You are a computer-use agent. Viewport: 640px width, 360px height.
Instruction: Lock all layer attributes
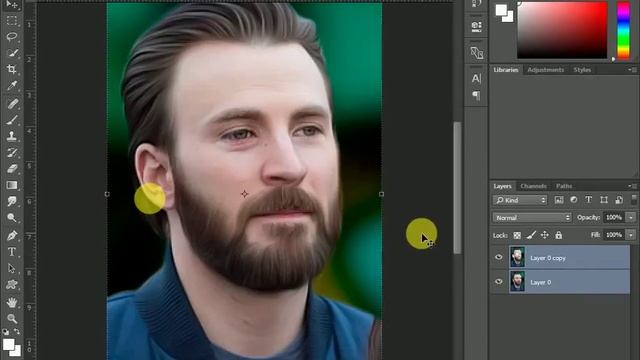pos(558,235)
